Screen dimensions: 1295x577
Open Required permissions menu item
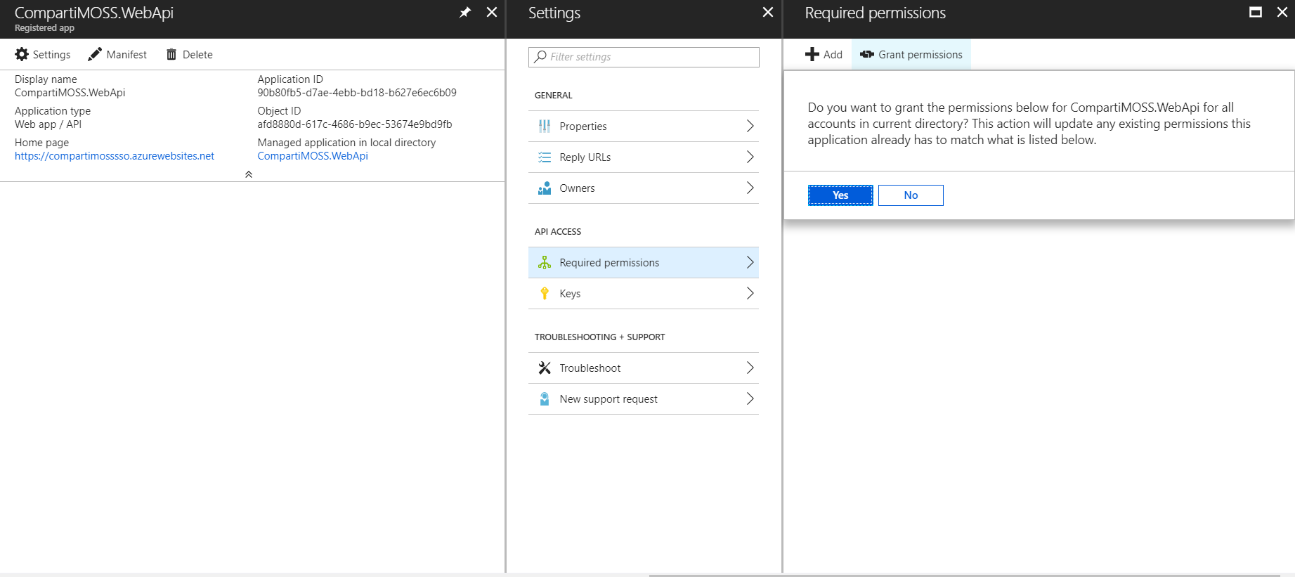(x=609, y=263)
